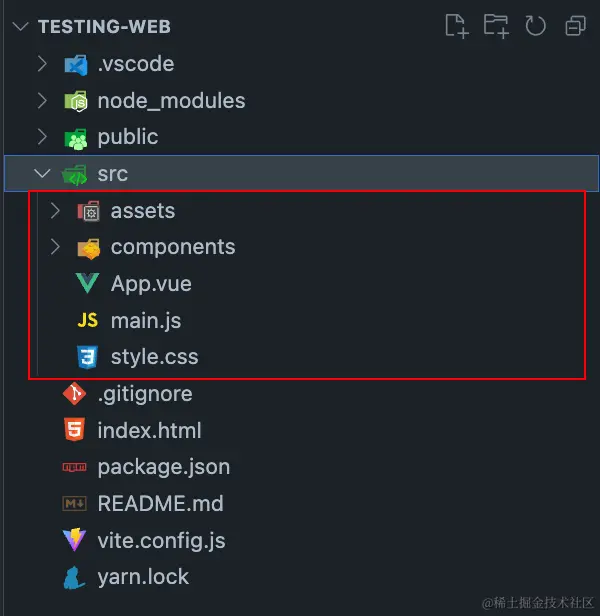This screenshot has width=600, height=616.
Task: Click the New Folder icon
Action: coord(496,27)
